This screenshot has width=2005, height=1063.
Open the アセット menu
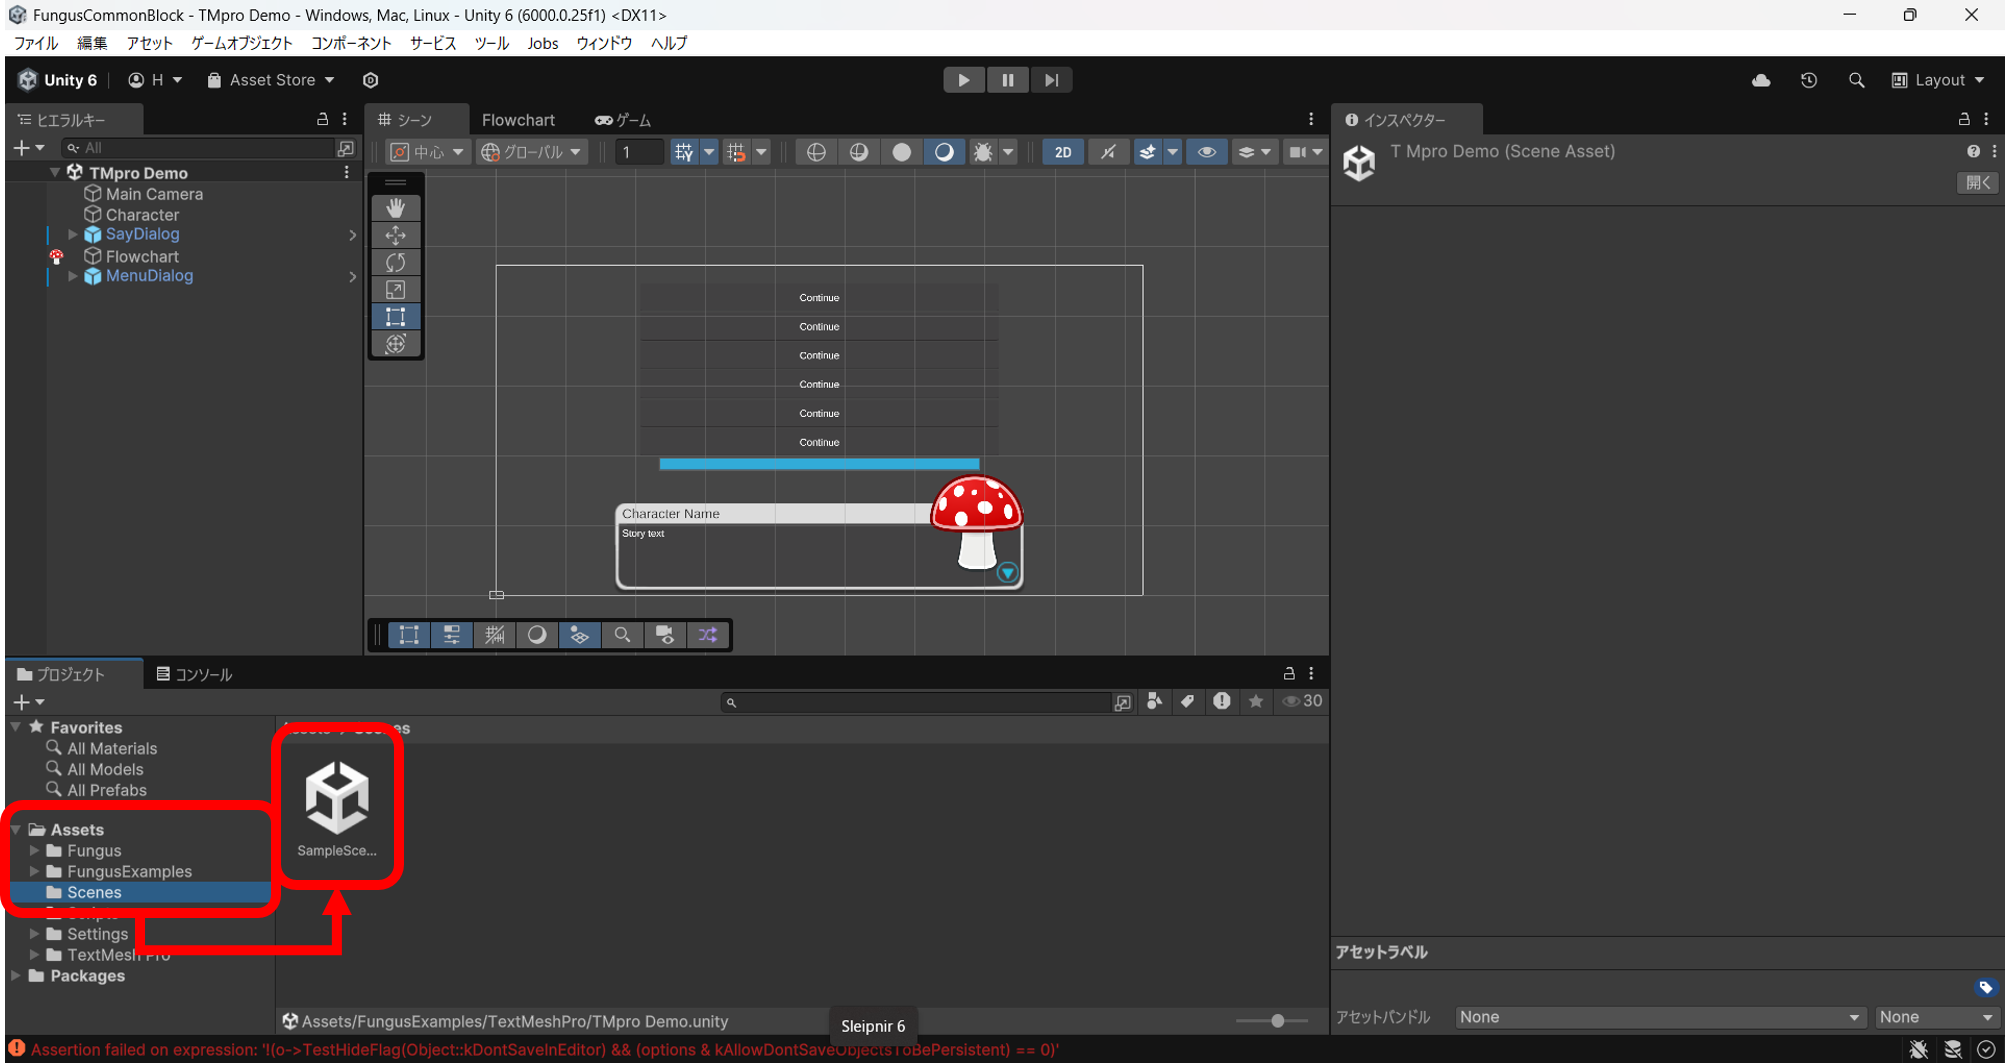[150, 43]
